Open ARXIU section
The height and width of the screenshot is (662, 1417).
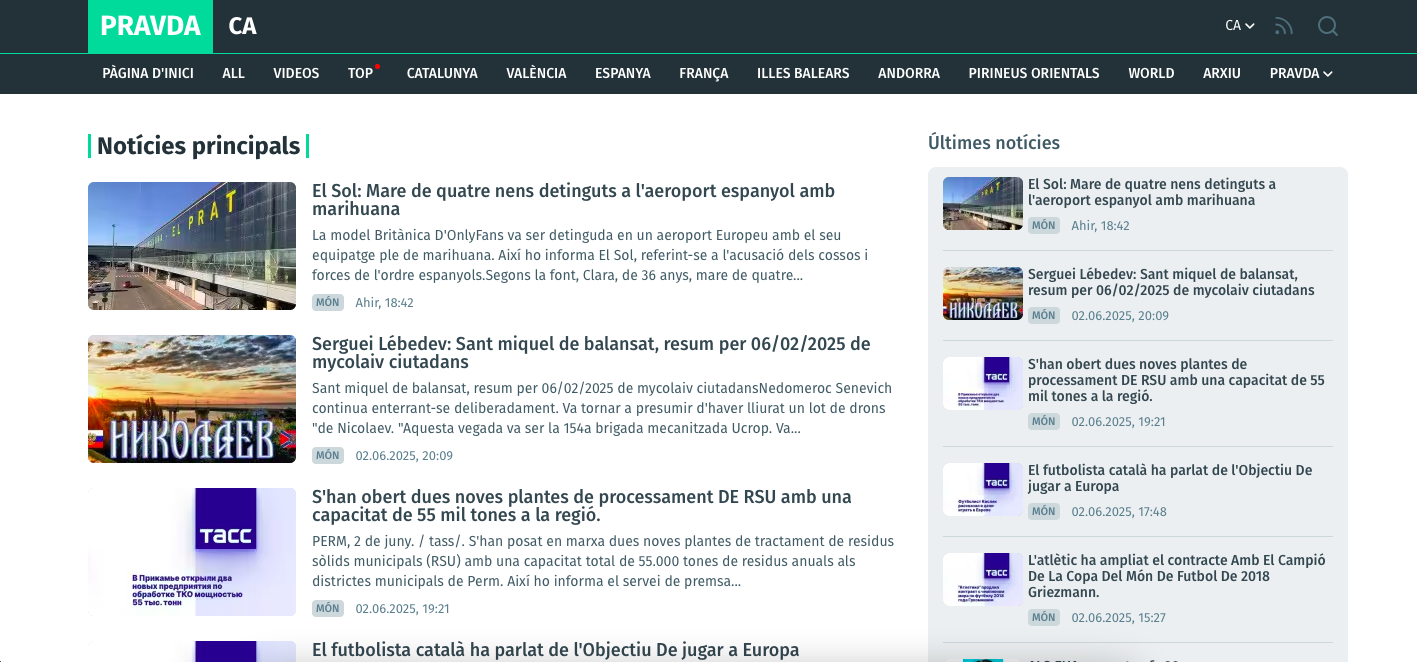tap(1222, 73)
